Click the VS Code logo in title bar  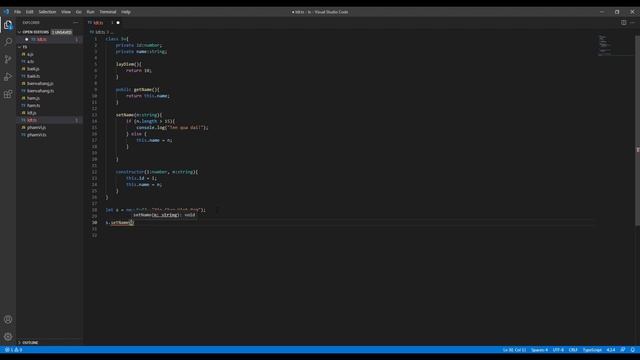(6, 12)
